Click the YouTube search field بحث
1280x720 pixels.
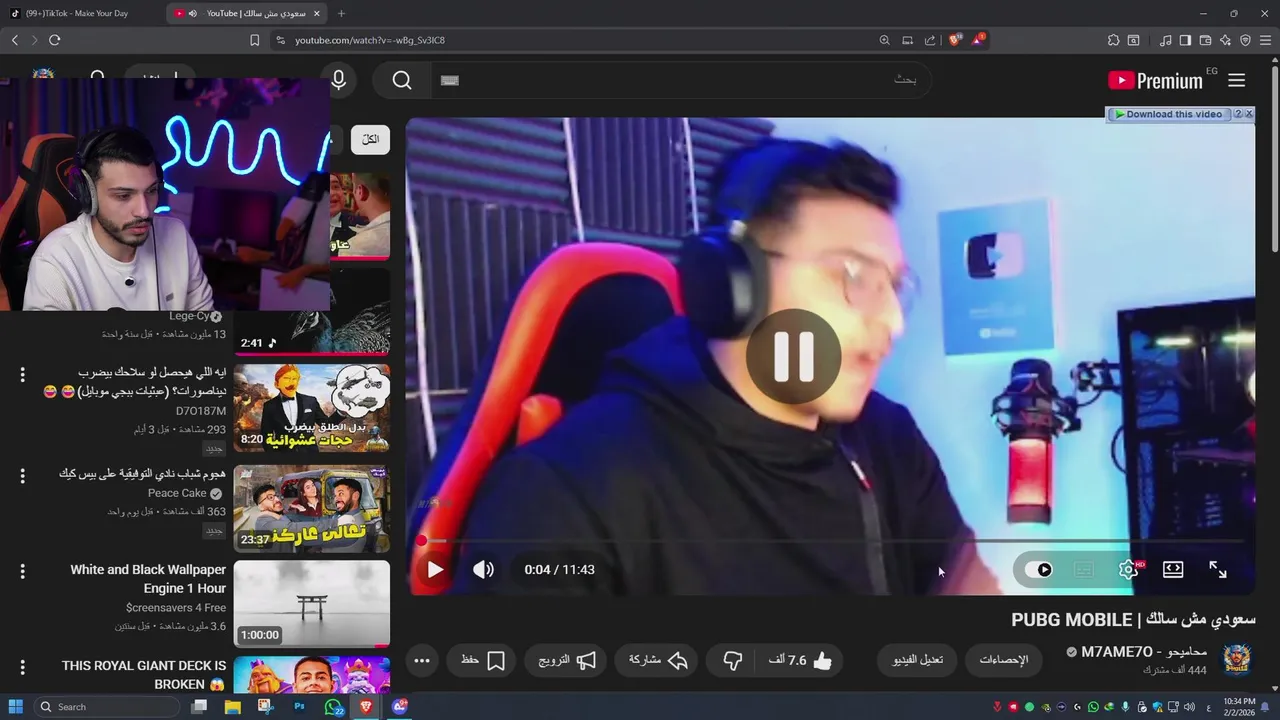coord(680,80)
